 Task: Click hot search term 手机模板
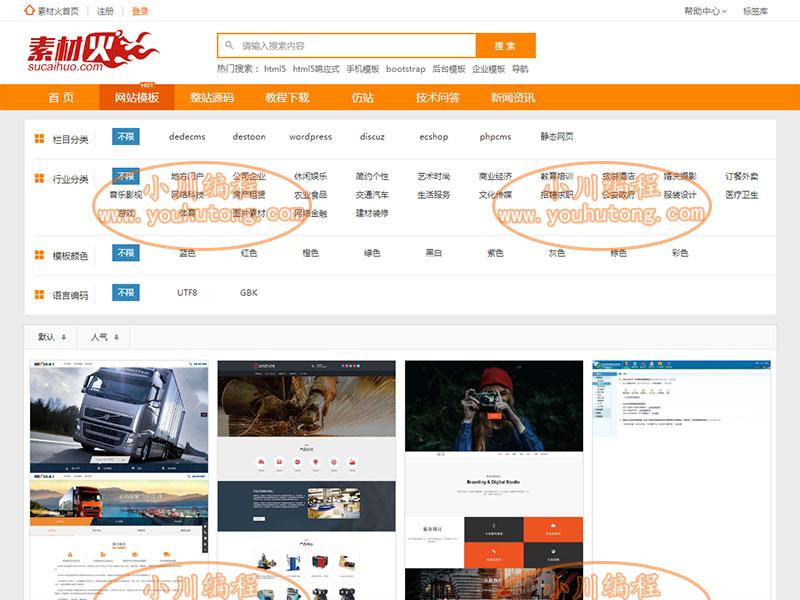pyautogui.click(x=362, y=69)
